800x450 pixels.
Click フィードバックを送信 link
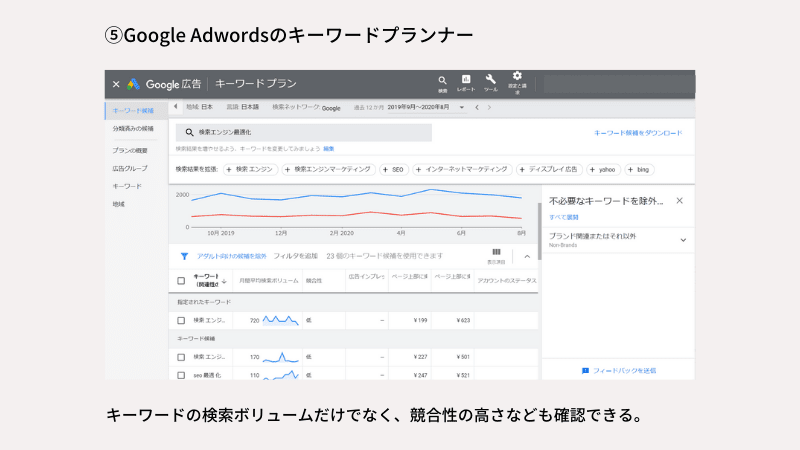pyautogui.click(x=624, y=371)
